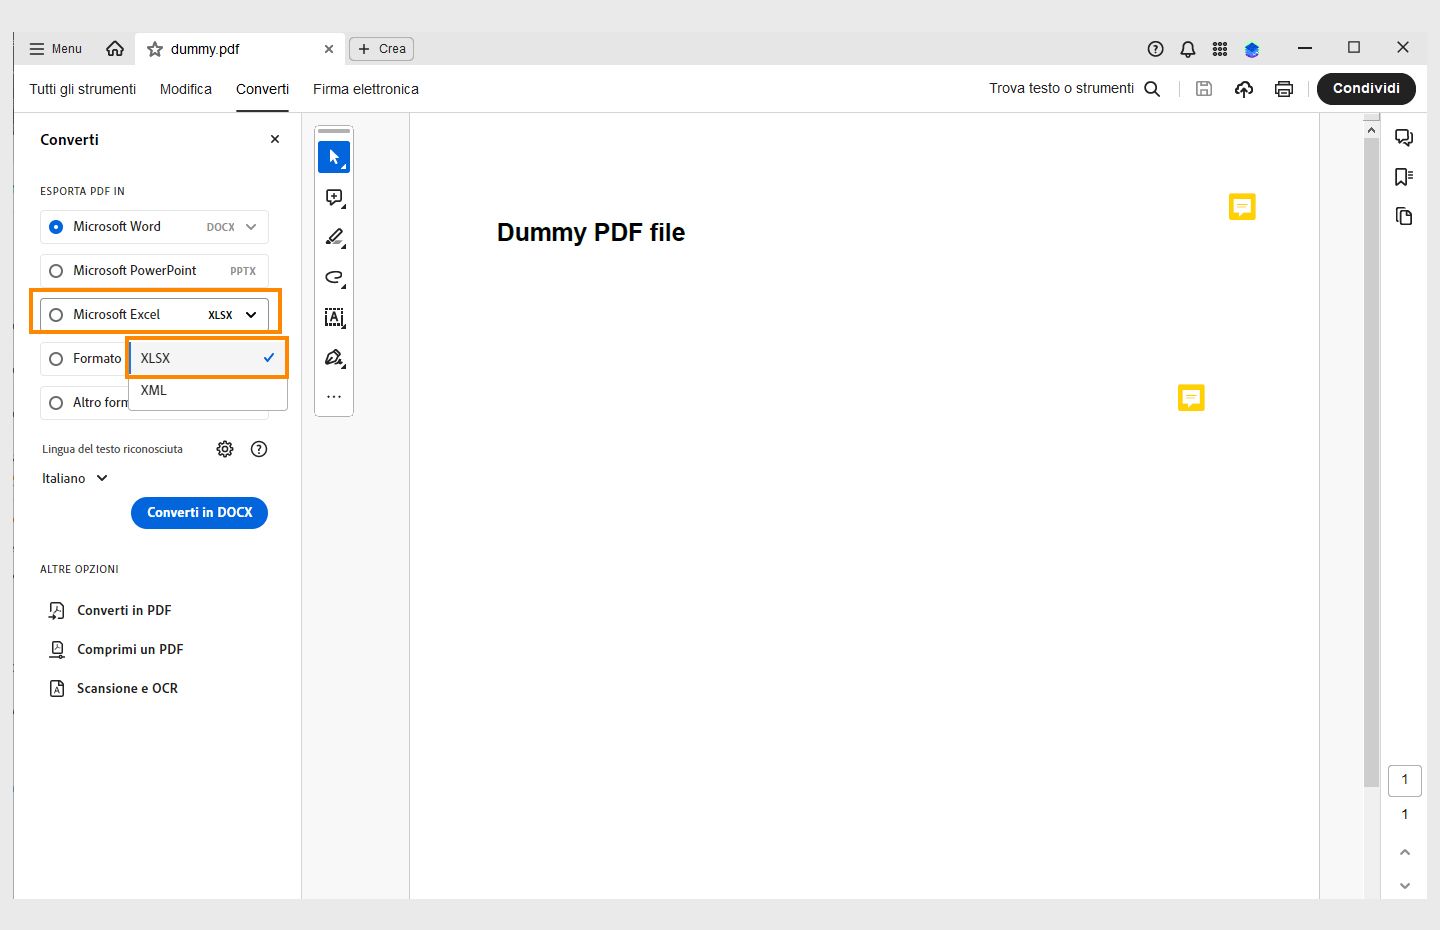Image resolution: width=1440 pixels, height=930 pixels.
Task: Select the sticky note comment tool
Action: coord(334,197)
